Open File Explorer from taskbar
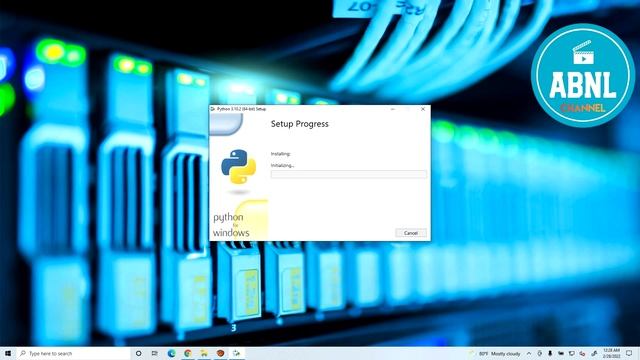This screenshot has height=360, width=640. [x=204, y=353]
